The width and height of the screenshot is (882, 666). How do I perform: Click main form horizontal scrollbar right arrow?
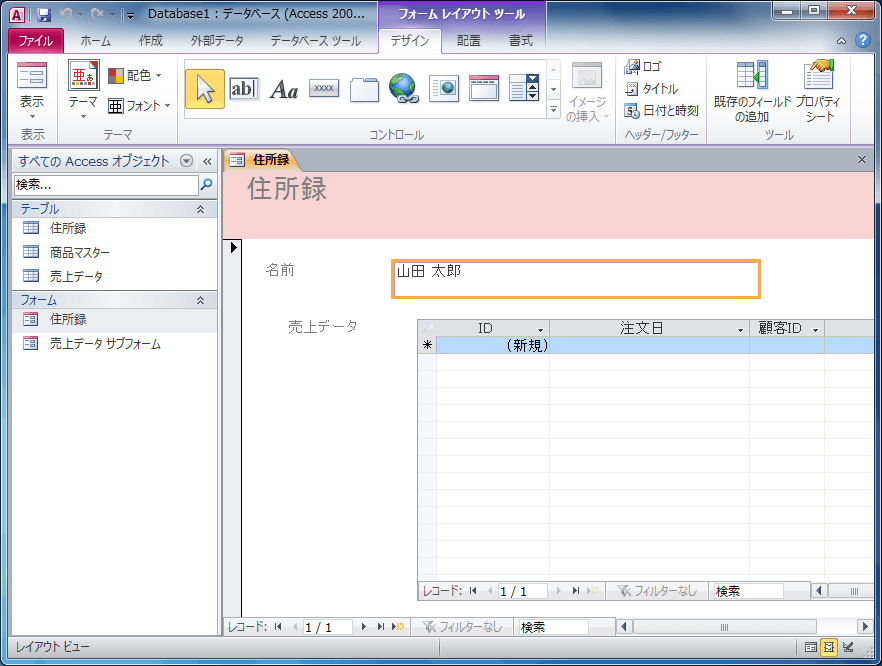(x=865, y=626)
